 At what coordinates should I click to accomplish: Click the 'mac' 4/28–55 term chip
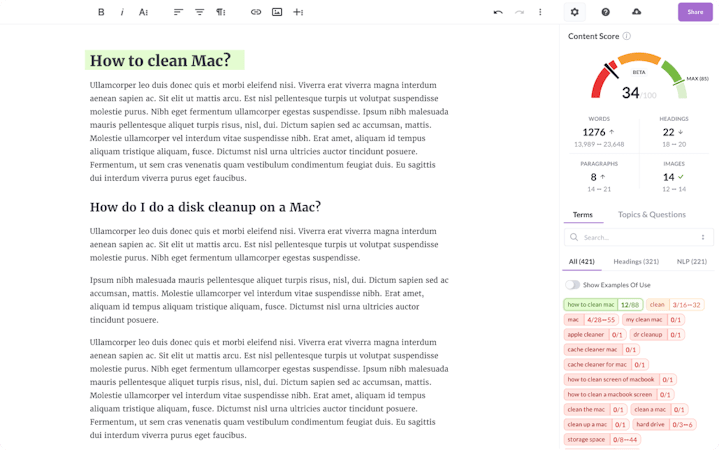591,320
